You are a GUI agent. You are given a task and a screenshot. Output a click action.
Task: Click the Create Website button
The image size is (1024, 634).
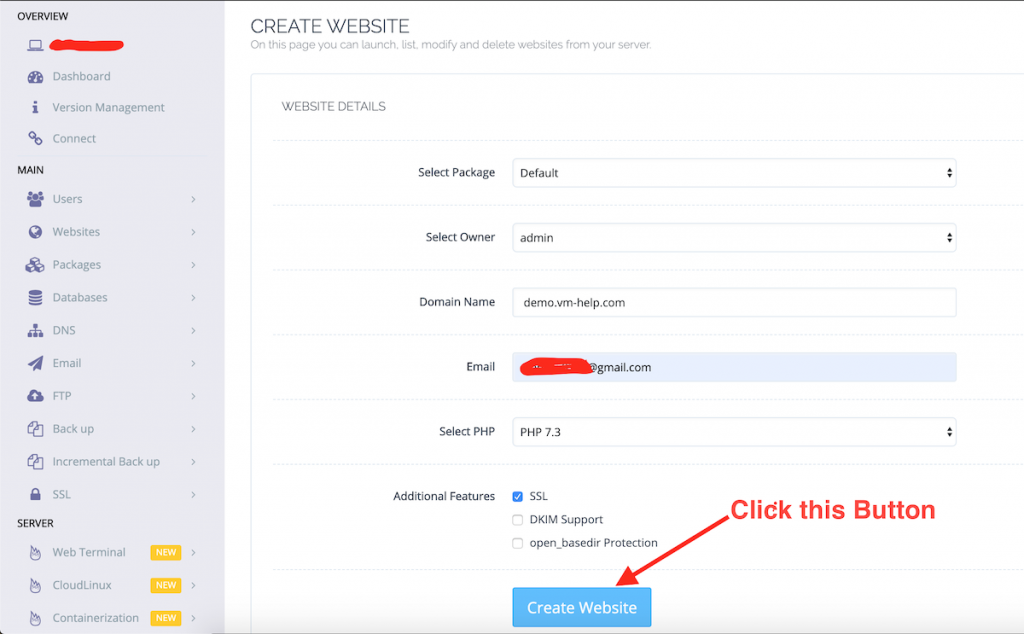point(581,607)
